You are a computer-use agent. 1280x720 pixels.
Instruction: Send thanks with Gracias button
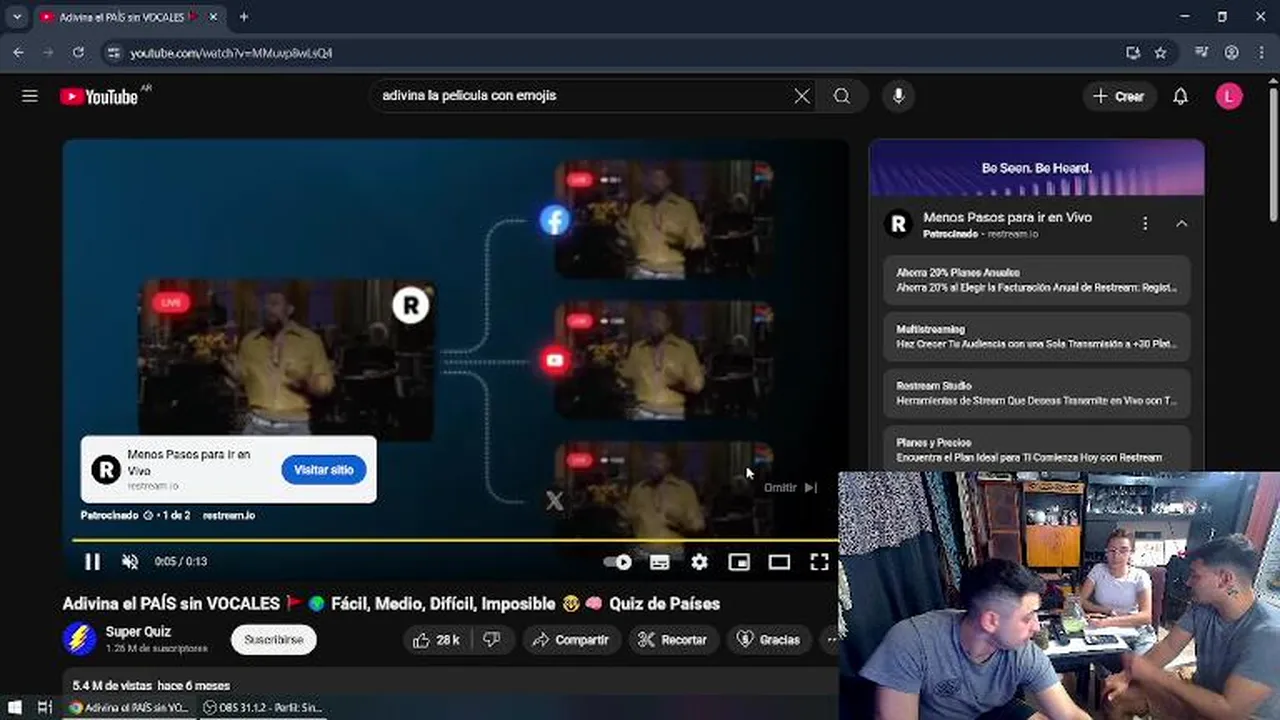[x=768, y=640]
